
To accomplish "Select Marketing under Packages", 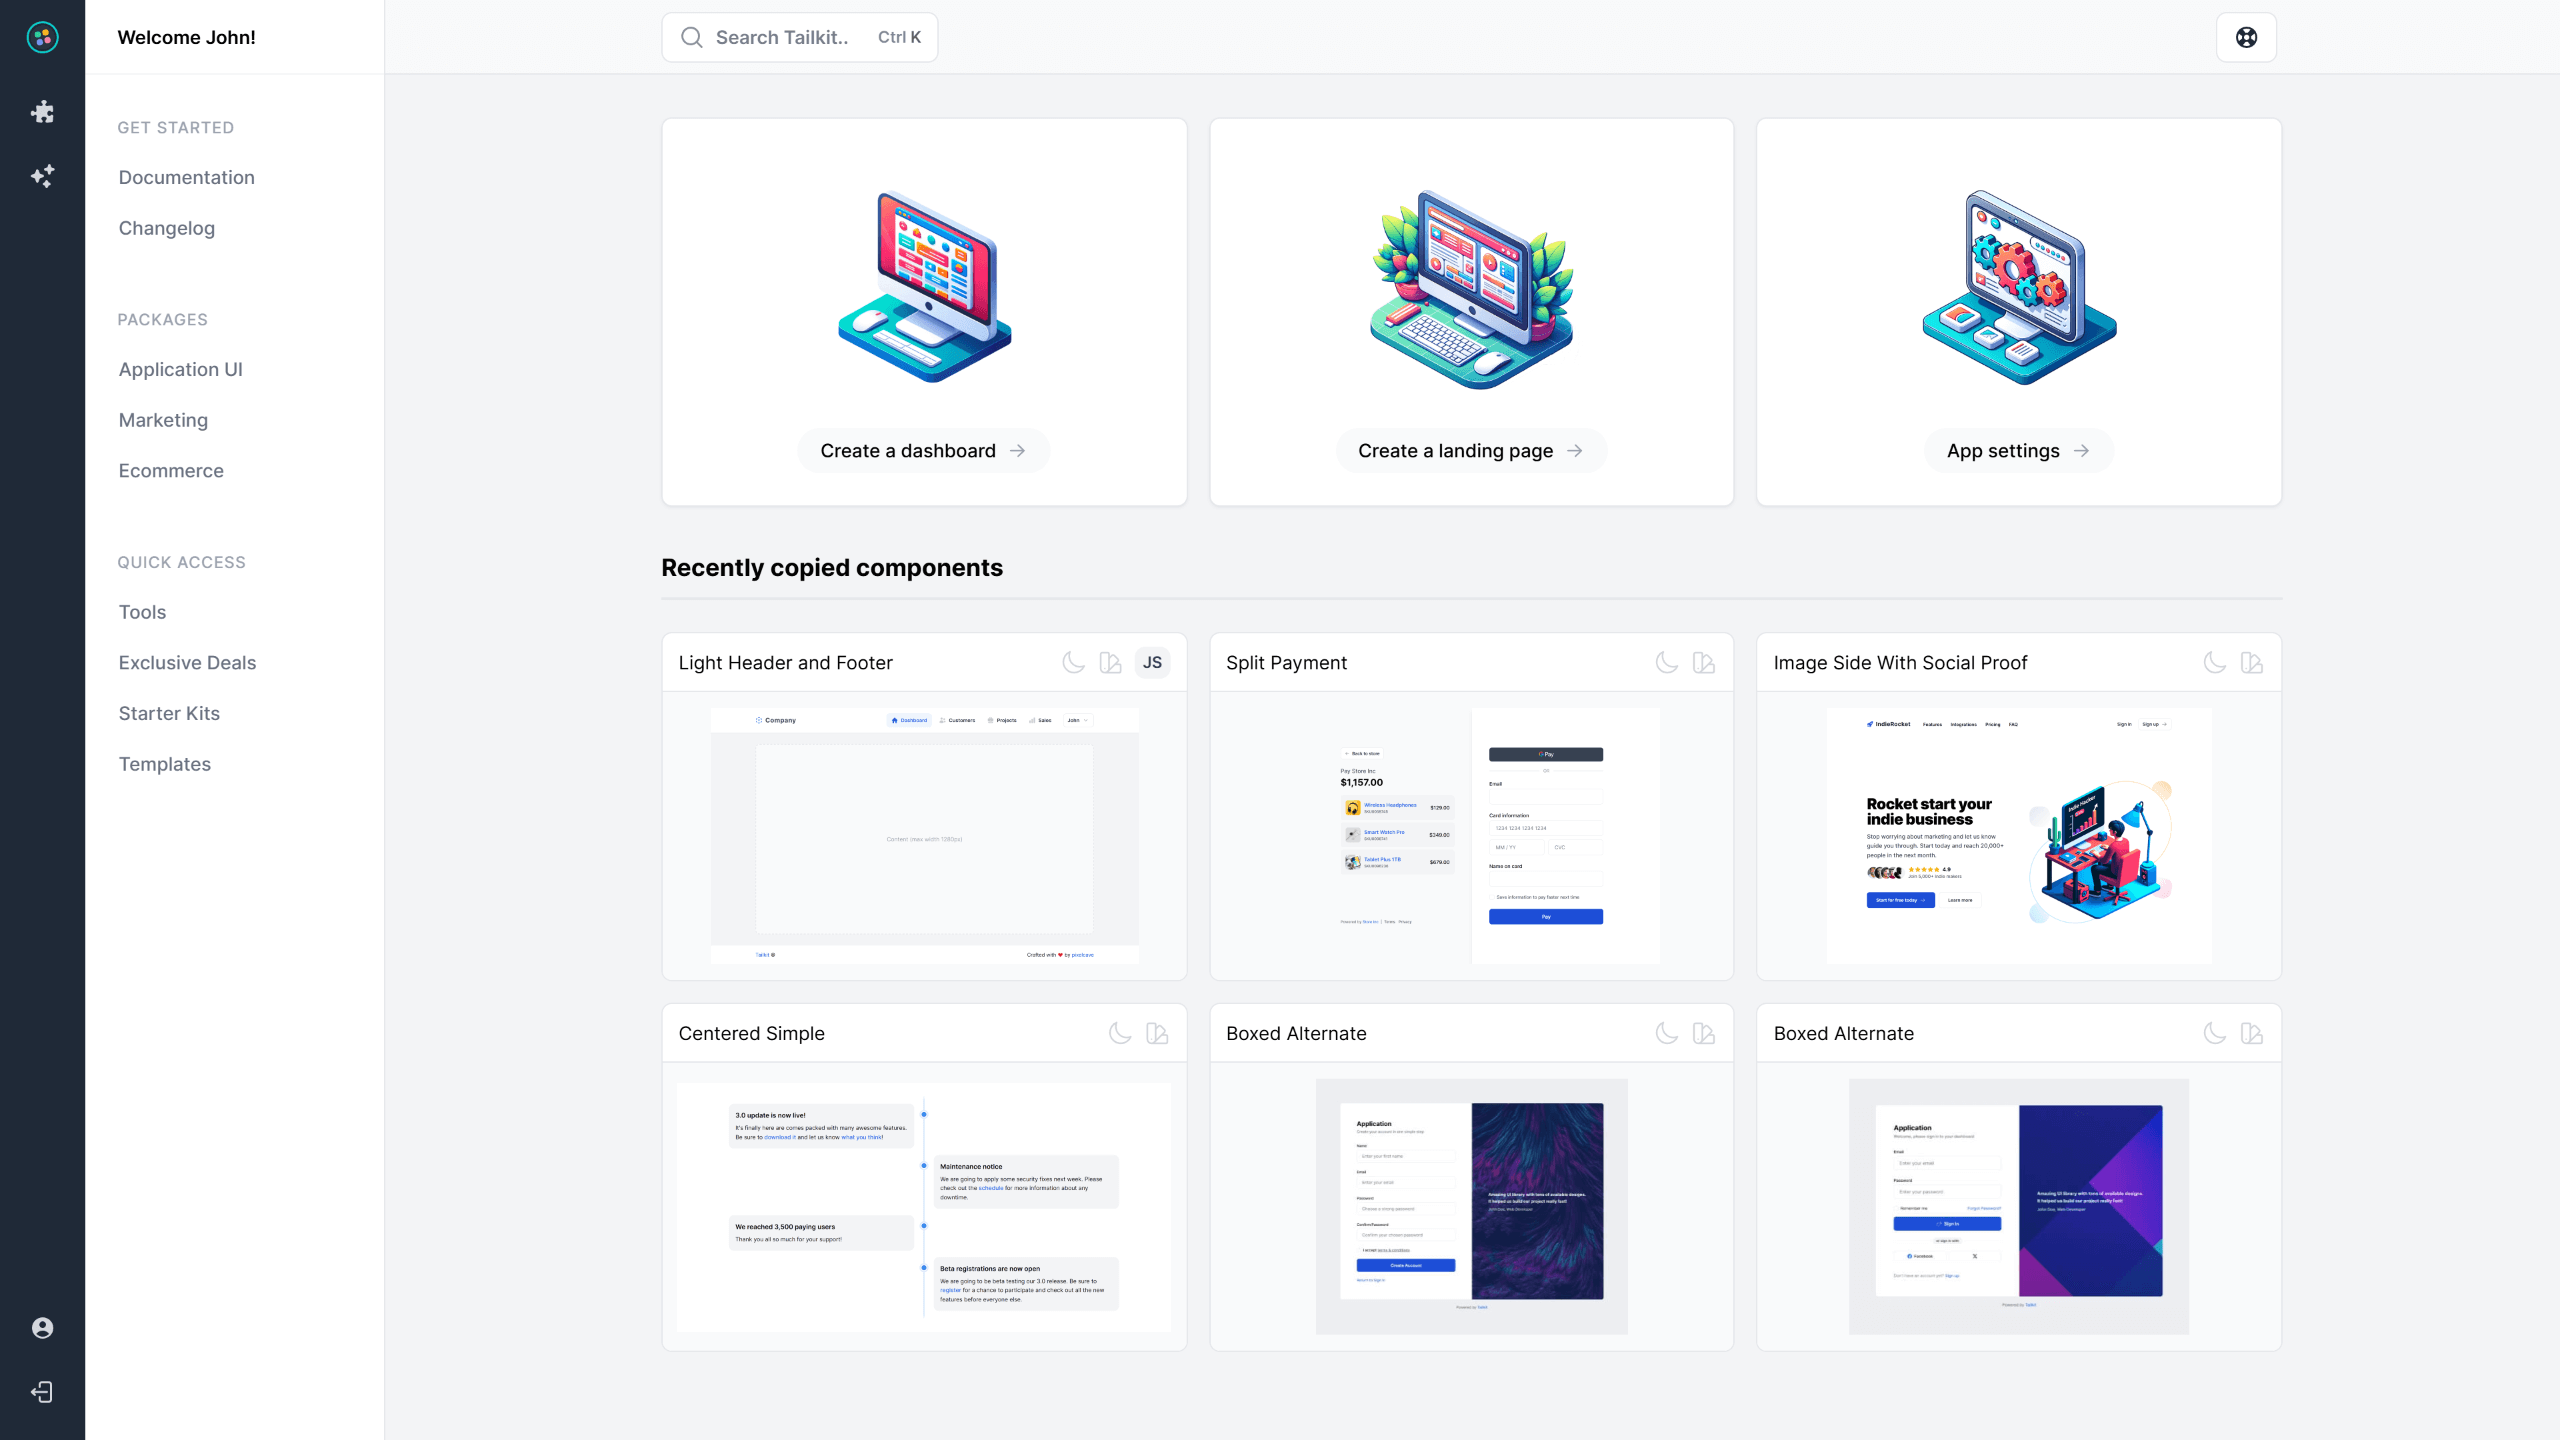I will (x=163, y=420).
